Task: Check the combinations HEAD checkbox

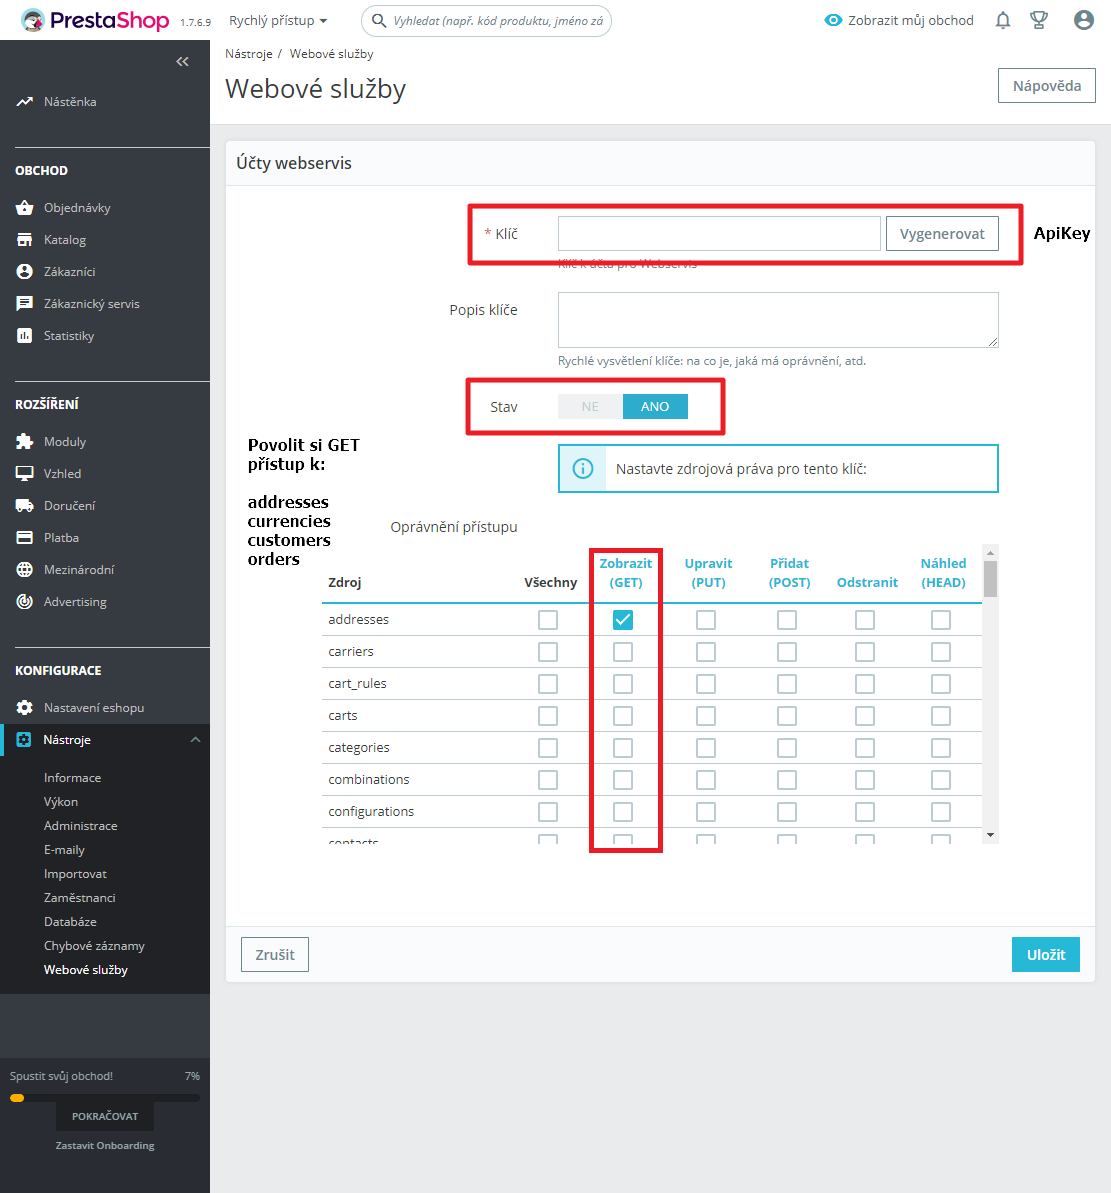Action: tap(941, 779)
